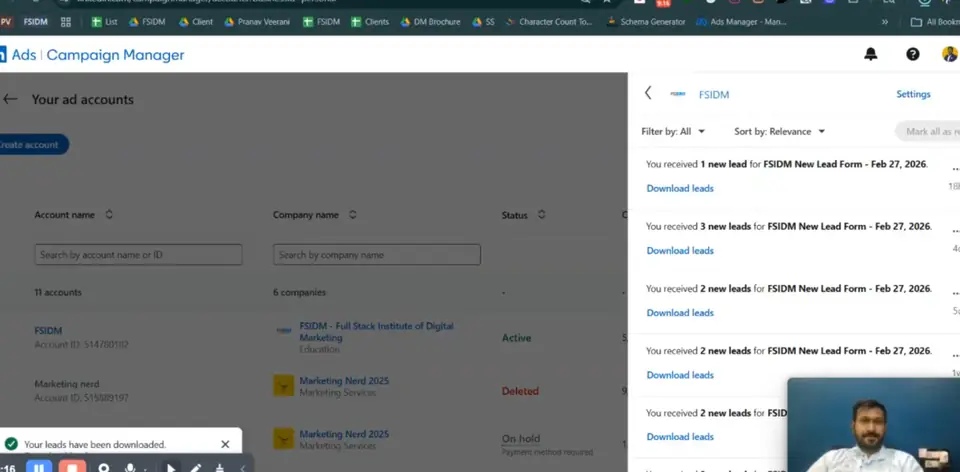This screenshot has height=472, width=960.
Task: Toggle the recorder microphone icon
Action: [130, 468]
